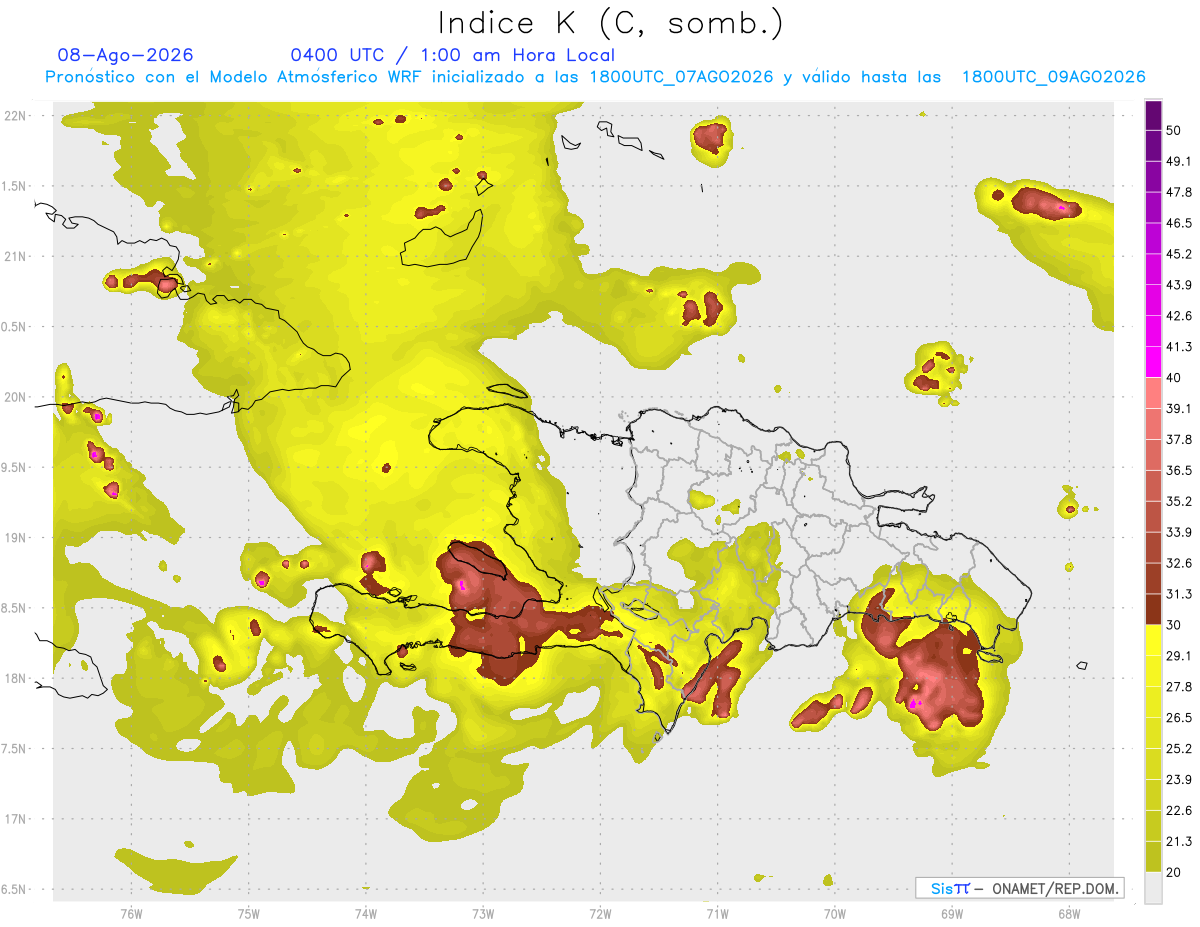This screenshot has height=927, width=1200.
Task: Click the '70W' longitude label
Action: pos(835,913)
